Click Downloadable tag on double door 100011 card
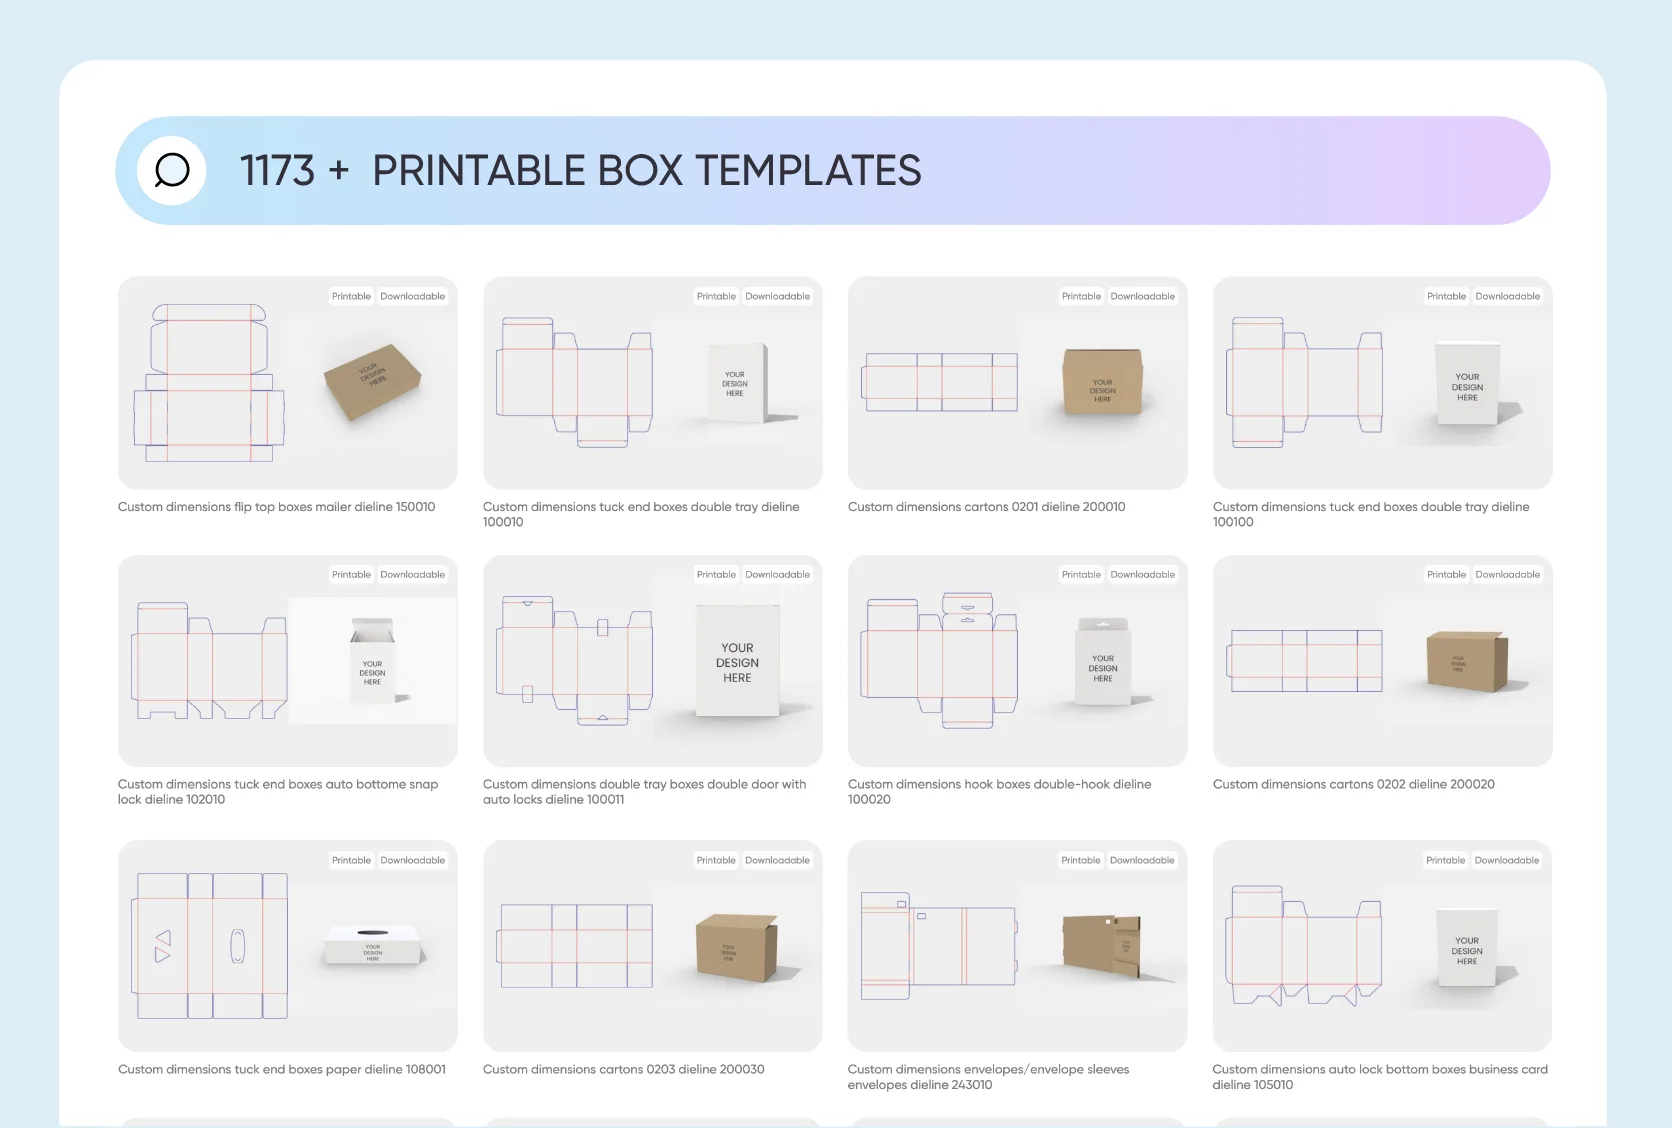 tap(778, 574)
